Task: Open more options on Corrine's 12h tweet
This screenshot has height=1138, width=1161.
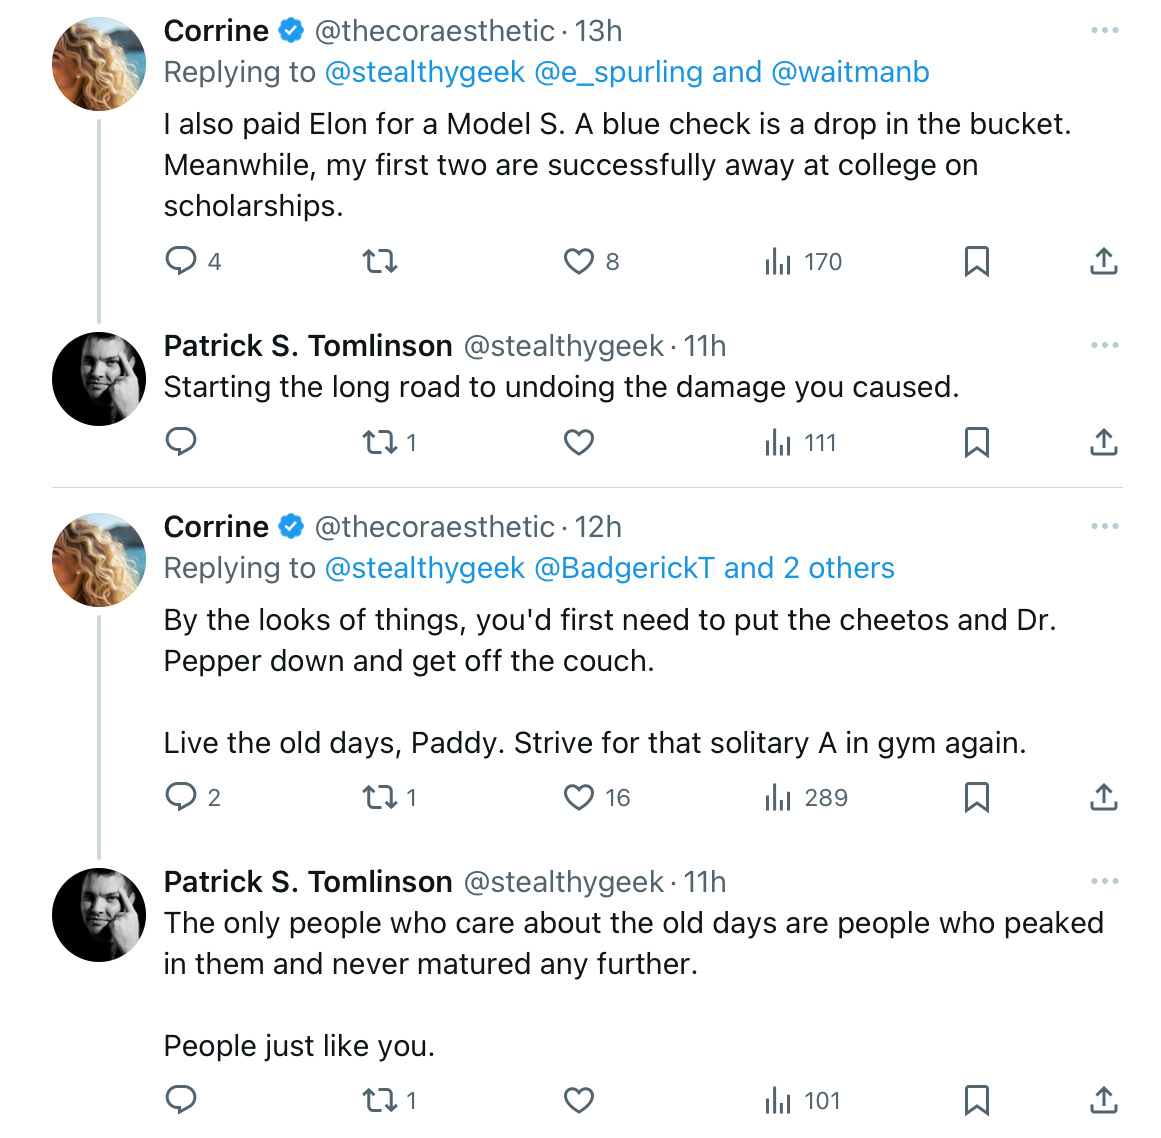Action: tap(1105, 526)
